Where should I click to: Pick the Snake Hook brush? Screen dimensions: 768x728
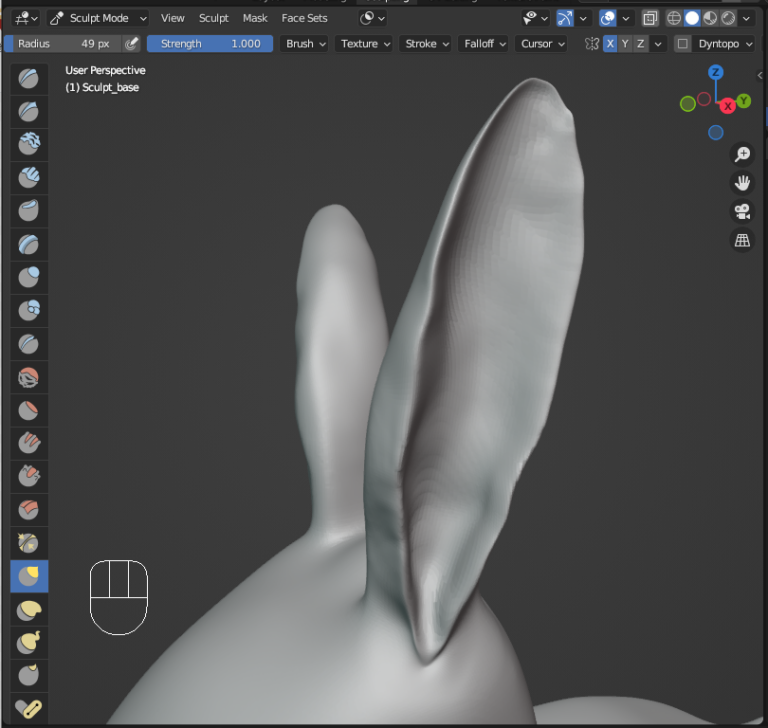(x=29, y=643)
